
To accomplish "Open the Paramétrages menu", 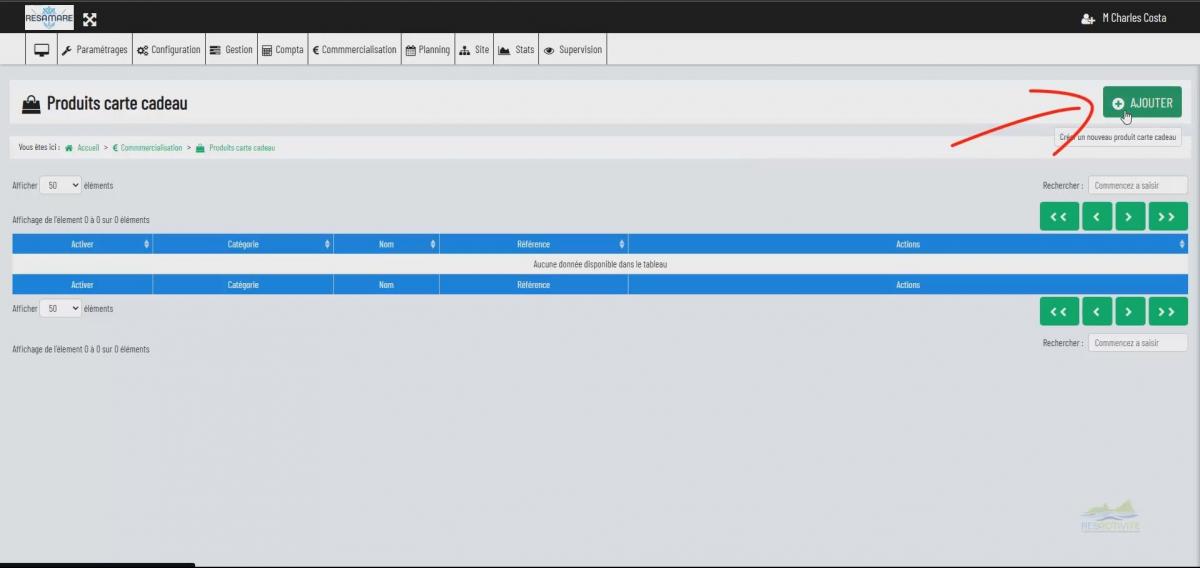I will (x=95, y=50).
